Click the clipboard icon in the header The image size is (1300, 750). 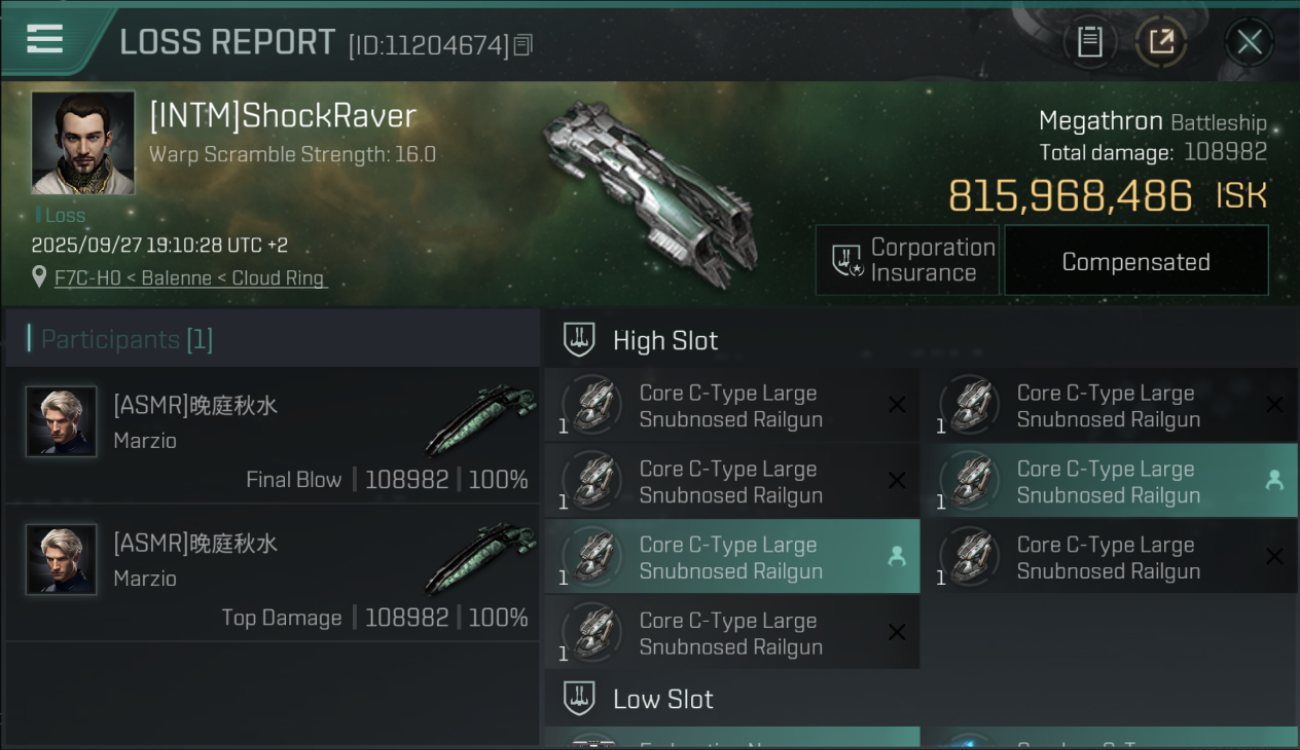coord(1089,42)
